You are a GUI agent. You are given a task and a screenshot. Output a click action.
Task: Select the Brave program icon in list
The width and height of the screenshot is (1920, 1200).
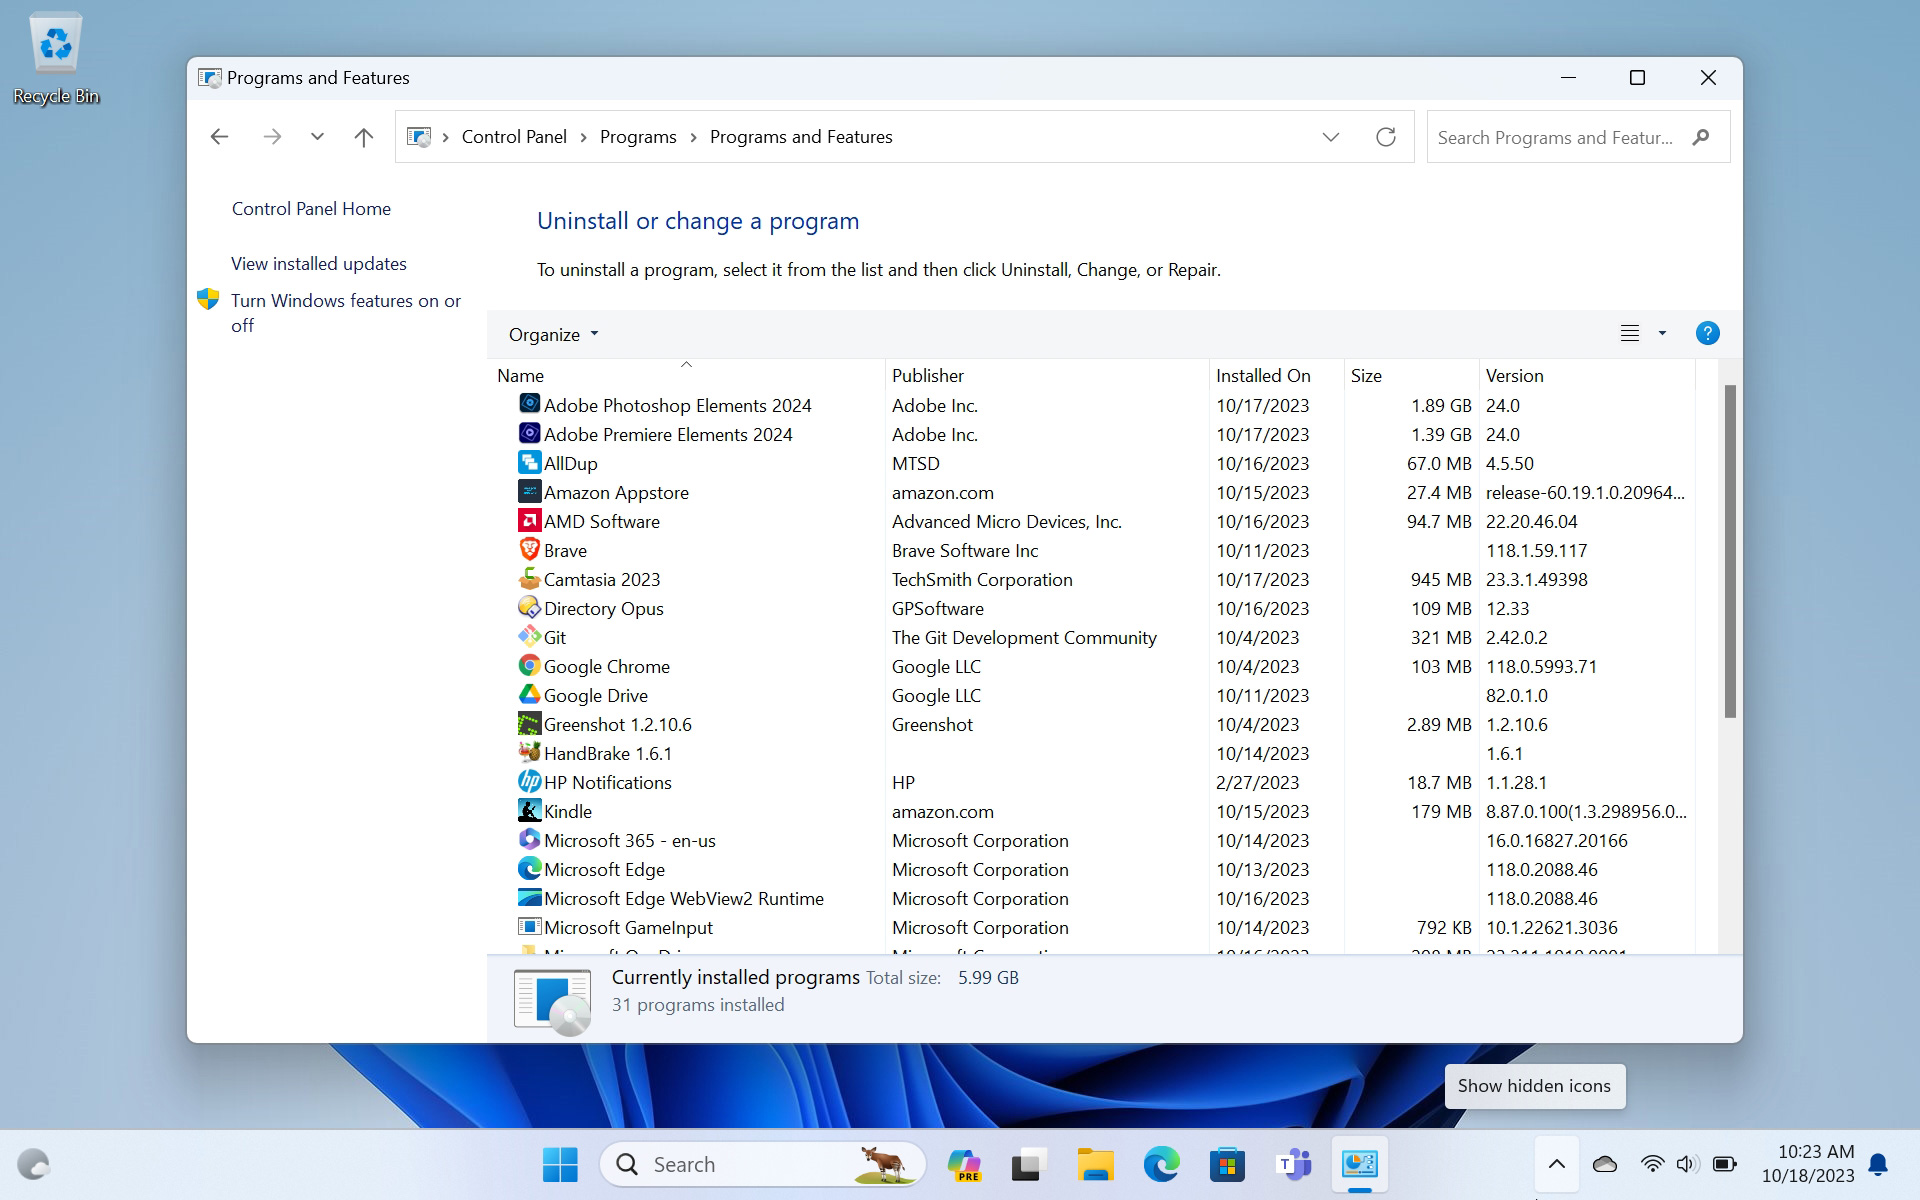[x=529, y=550]
